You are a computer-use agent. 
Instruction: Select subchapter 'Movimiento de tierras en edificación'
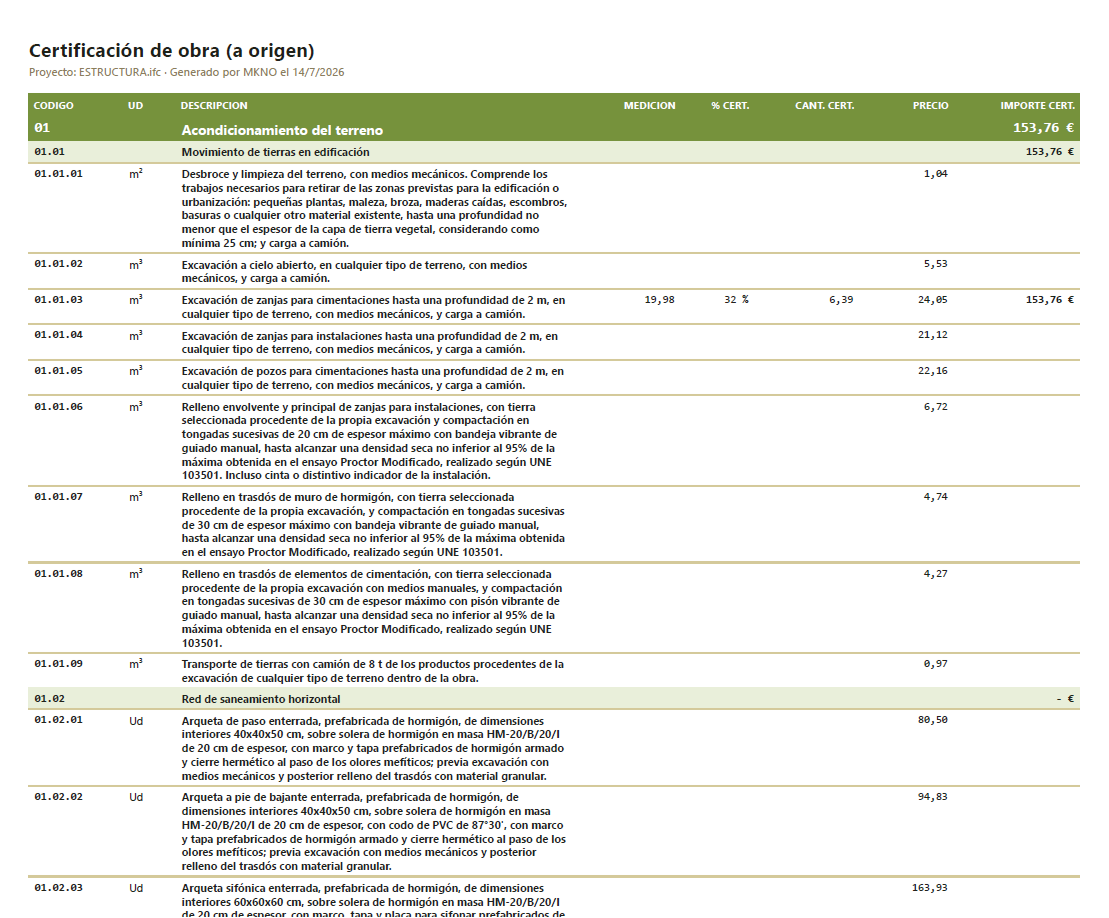pos(275,152)
